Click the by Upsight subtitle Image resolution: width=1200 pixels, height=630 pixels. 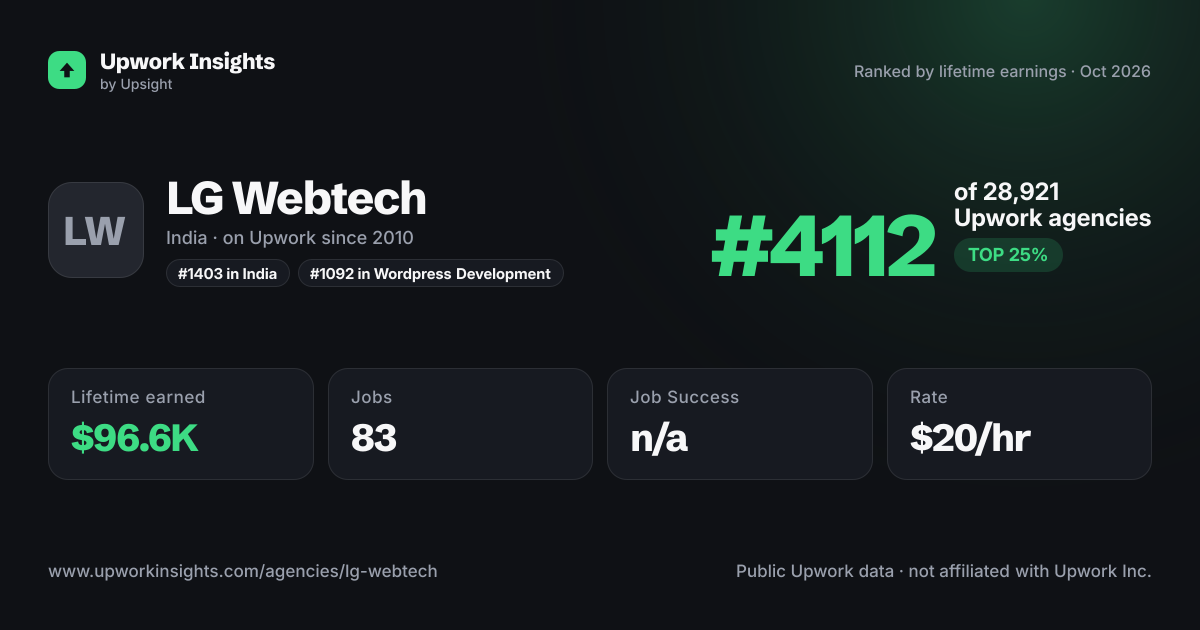136,85
